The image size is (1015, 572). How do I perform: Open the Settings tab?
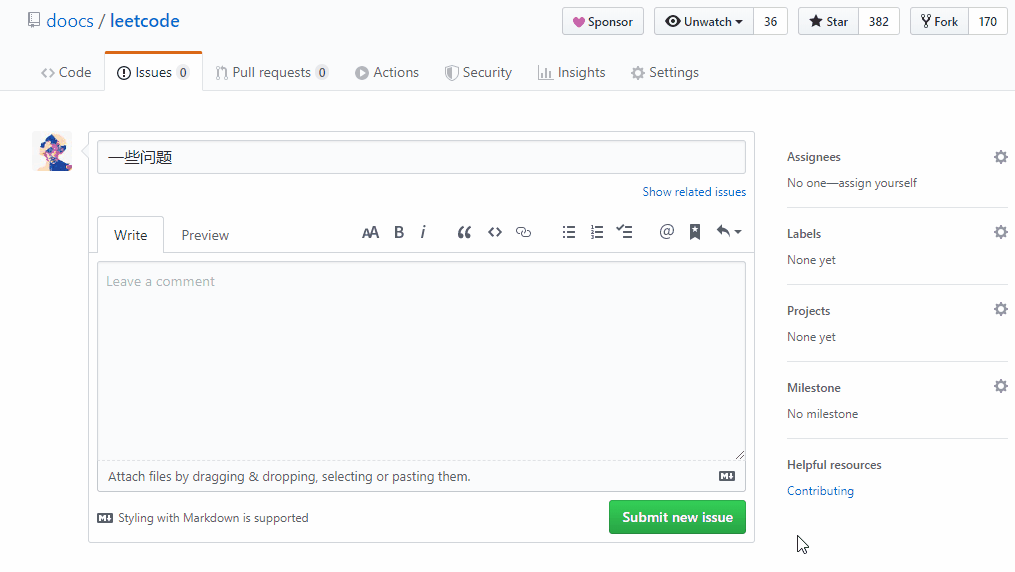click(665, 72)
